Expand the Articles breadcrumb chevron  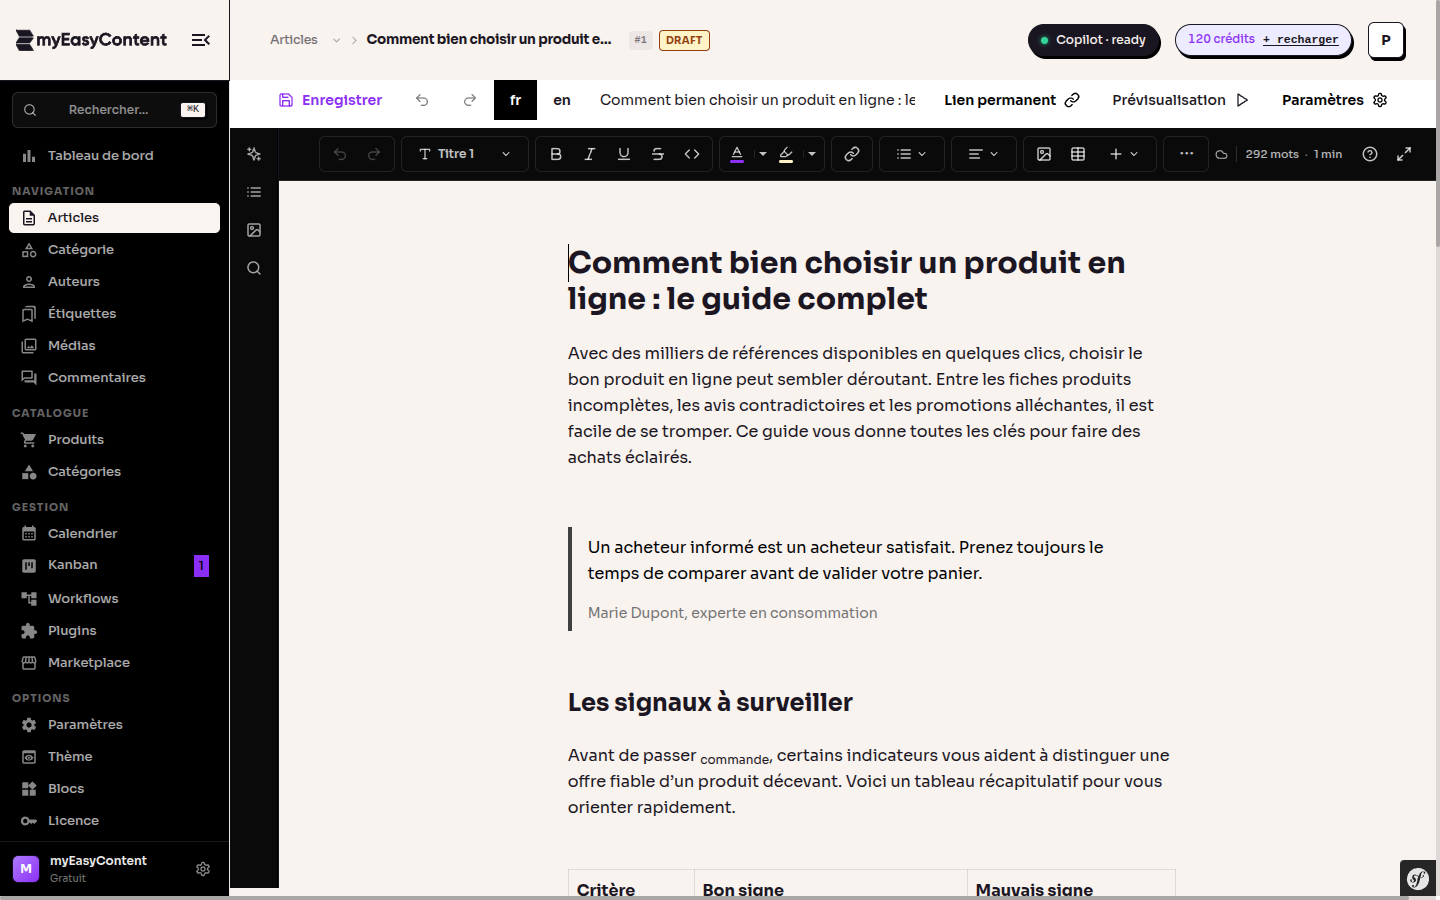(x=337, y=40)
